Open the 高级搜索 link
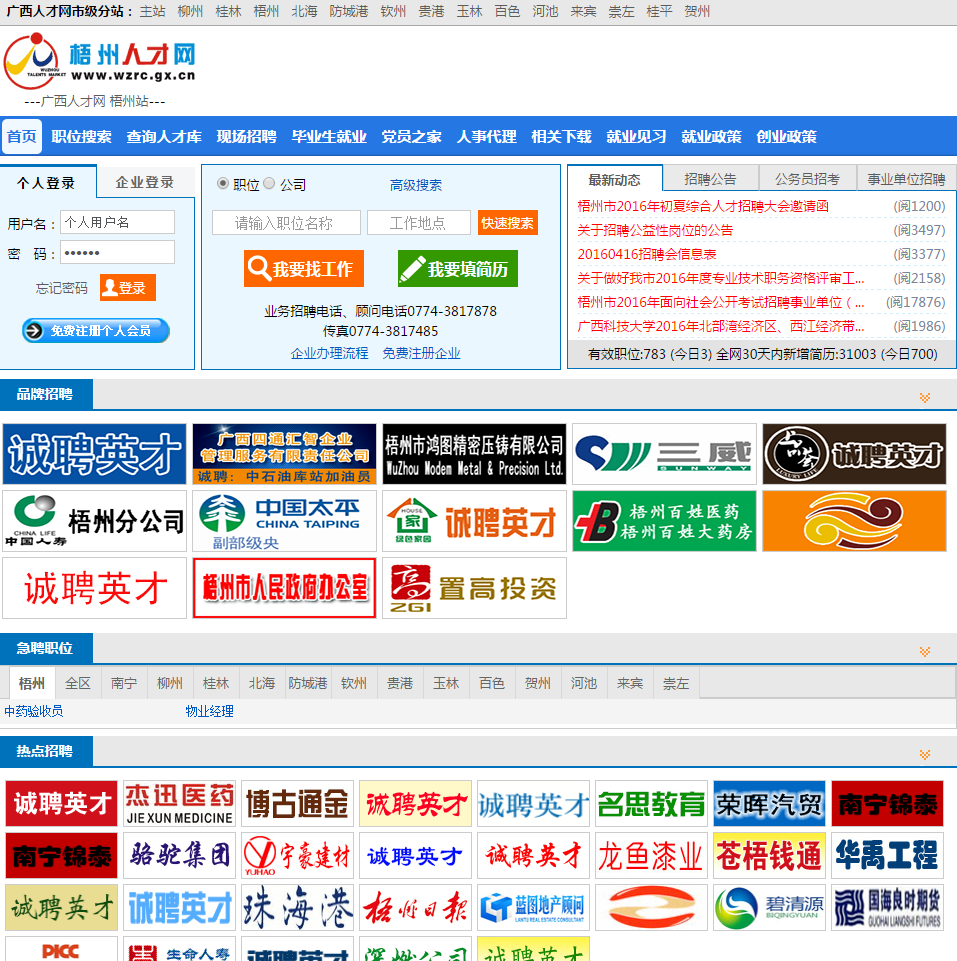The image size is (957, 961). click(416, 185)
